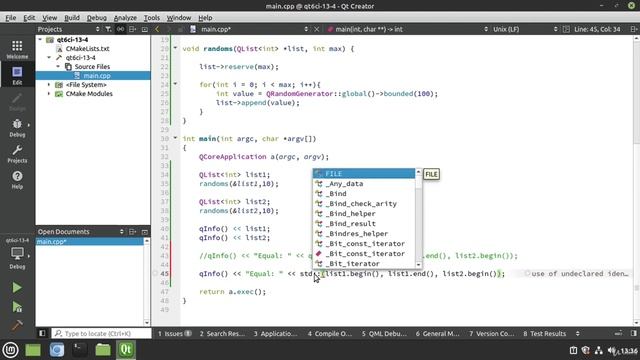Go back in navigation history
The height and width of the screenshot is (360, 640).
click(157, 29)
